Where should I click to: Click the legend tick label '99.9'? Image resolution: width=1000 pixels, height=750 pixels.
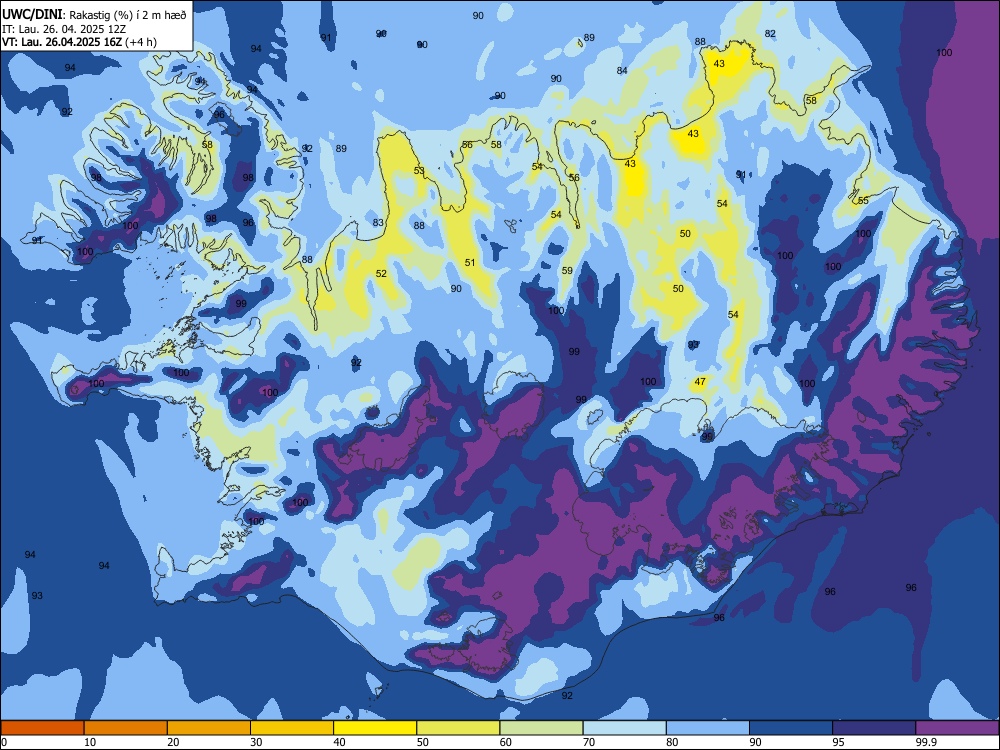point(926,742)
